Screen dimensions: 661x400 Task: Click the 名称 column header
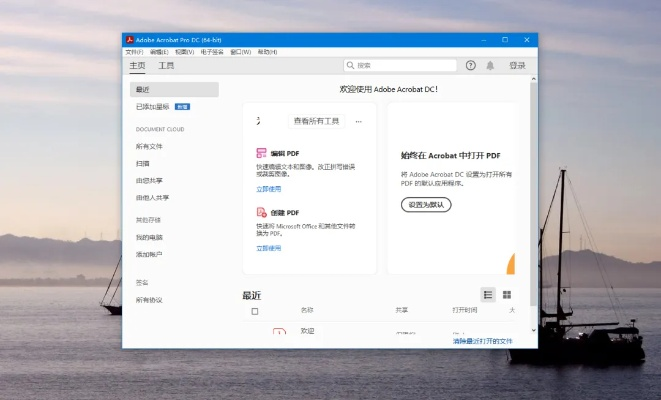point(307,310)
